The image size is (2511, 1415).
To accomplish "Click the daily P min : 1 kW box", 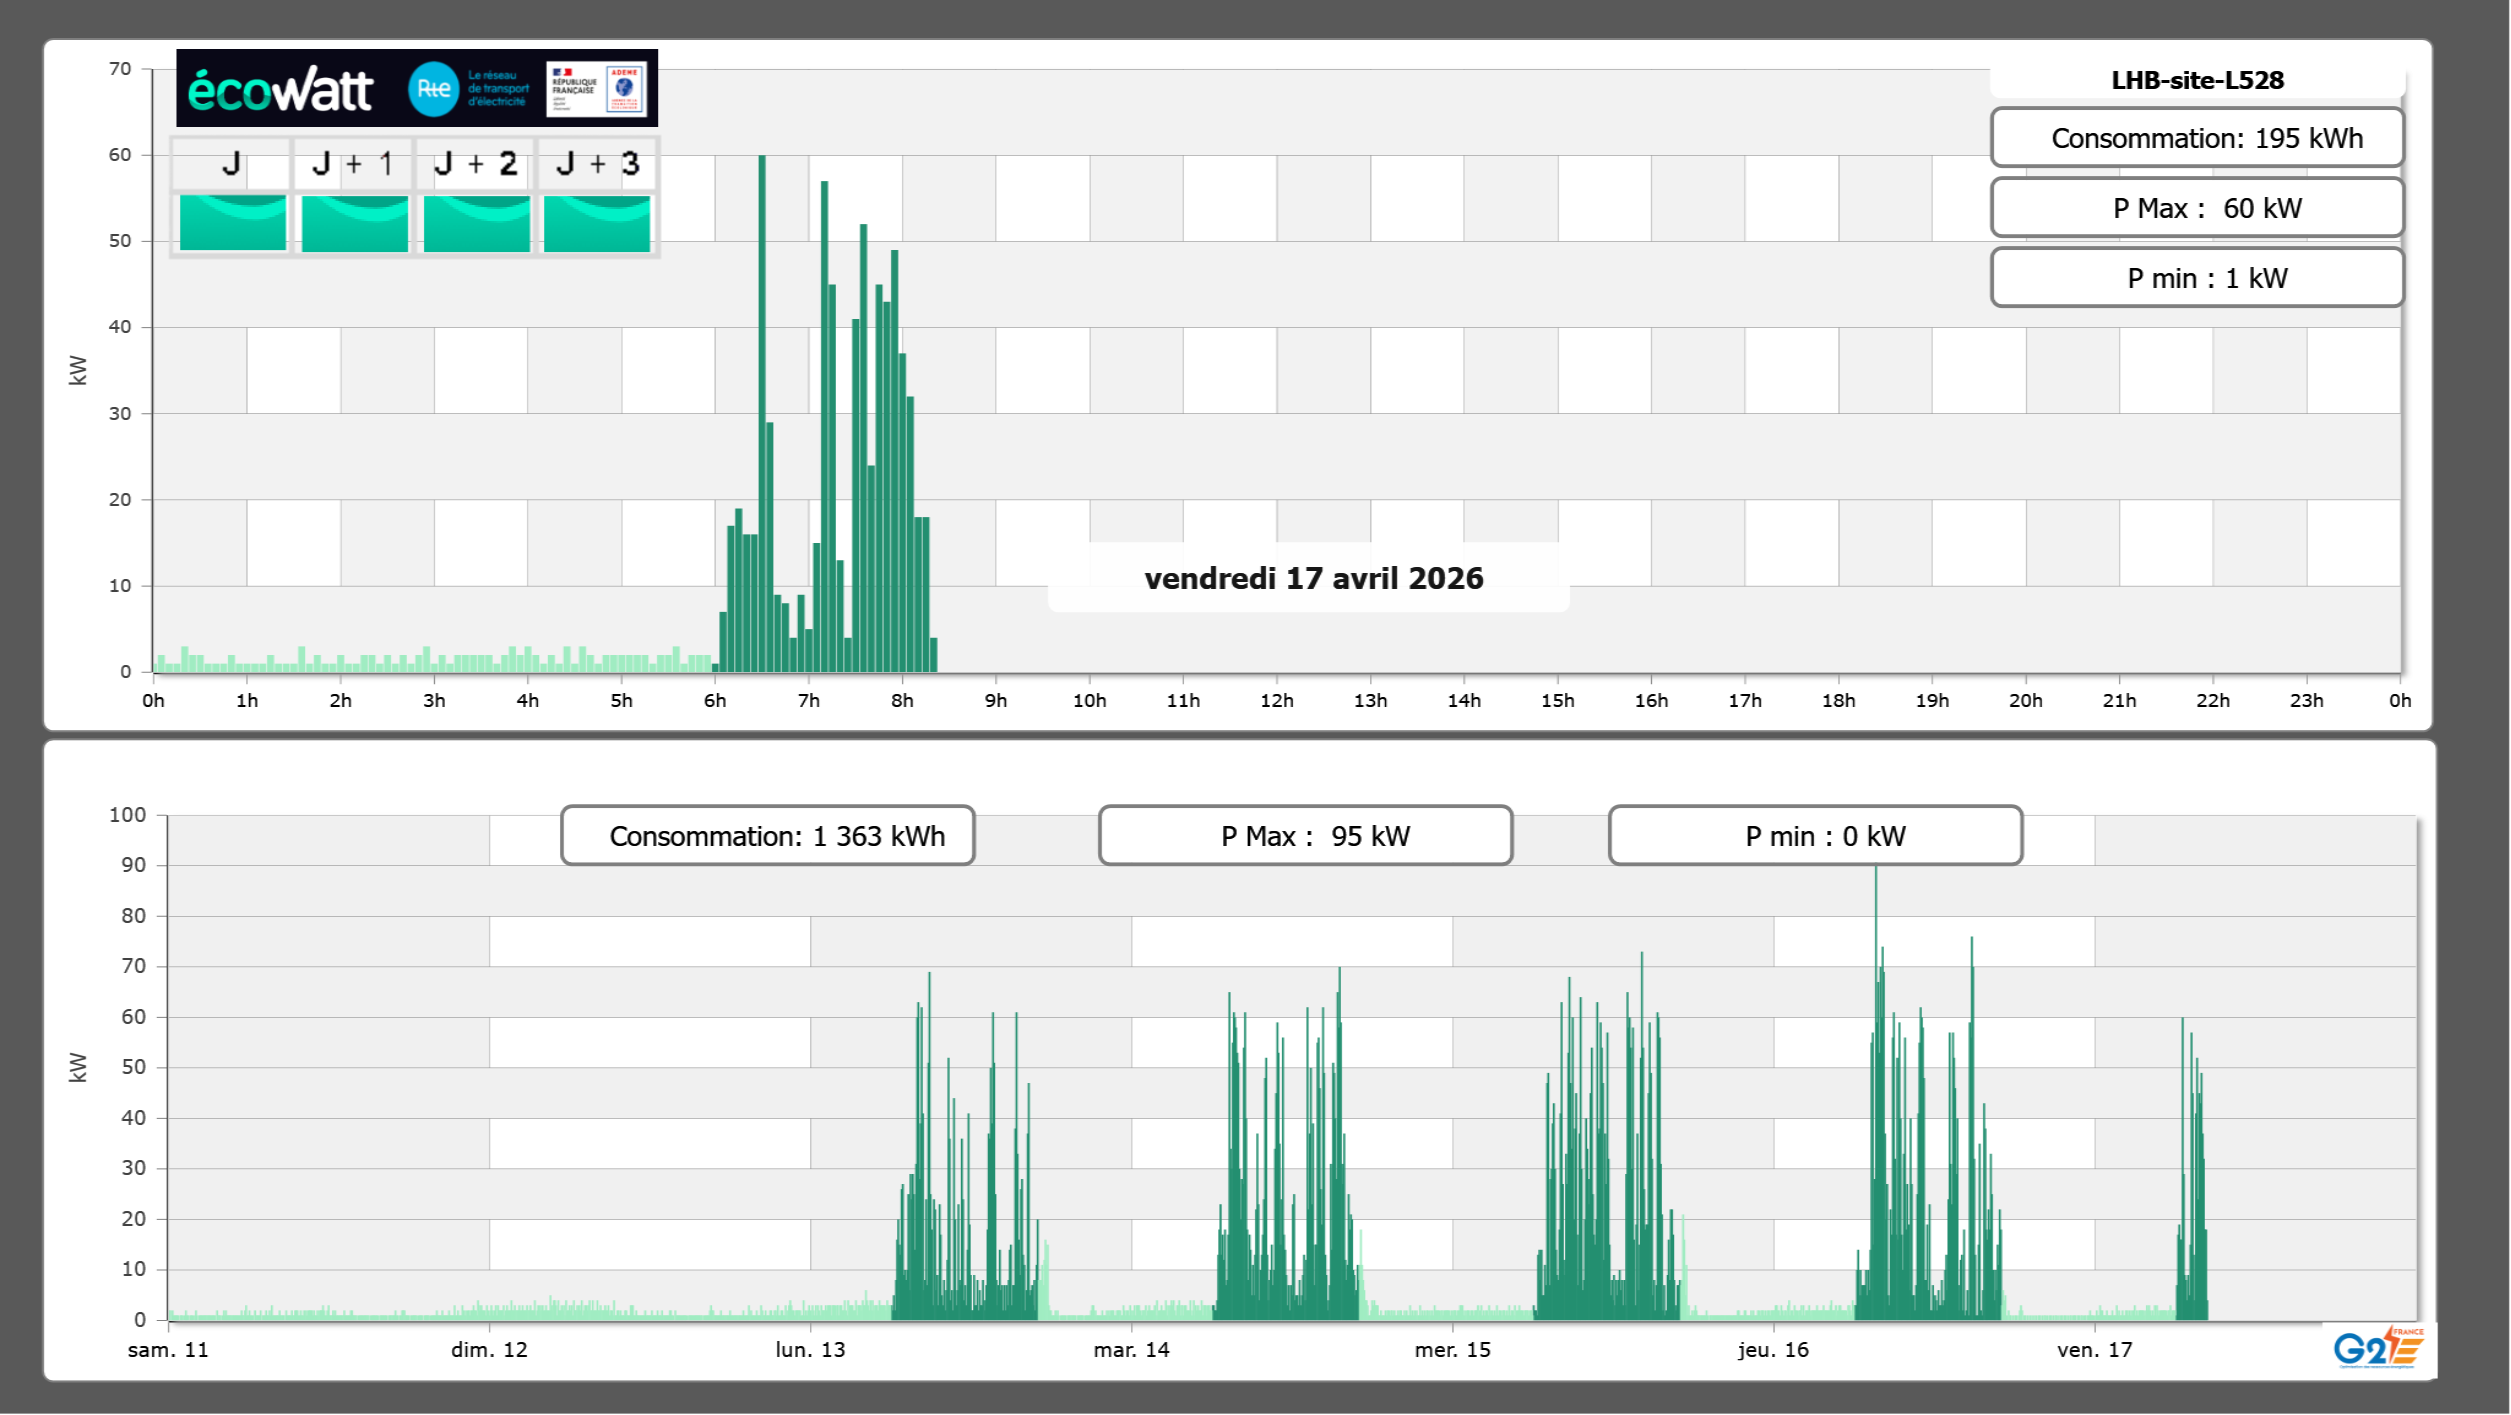I will [2197, 278].
